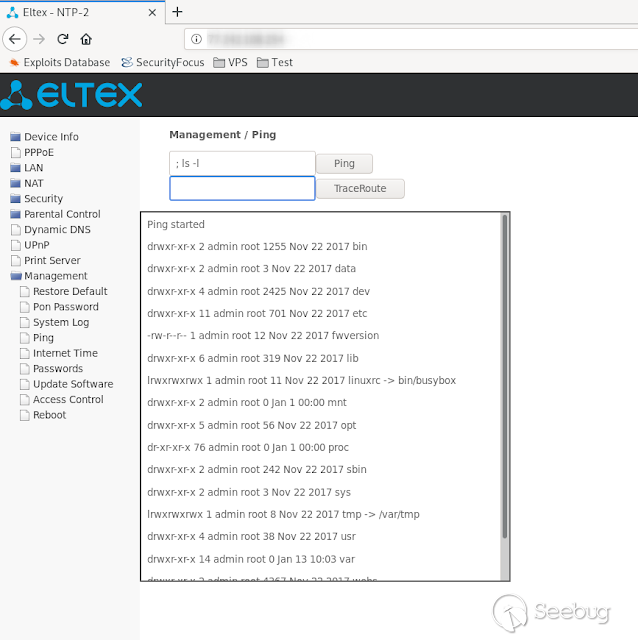Click the Ping button
The image size is (638, 640).
point(344,164)
